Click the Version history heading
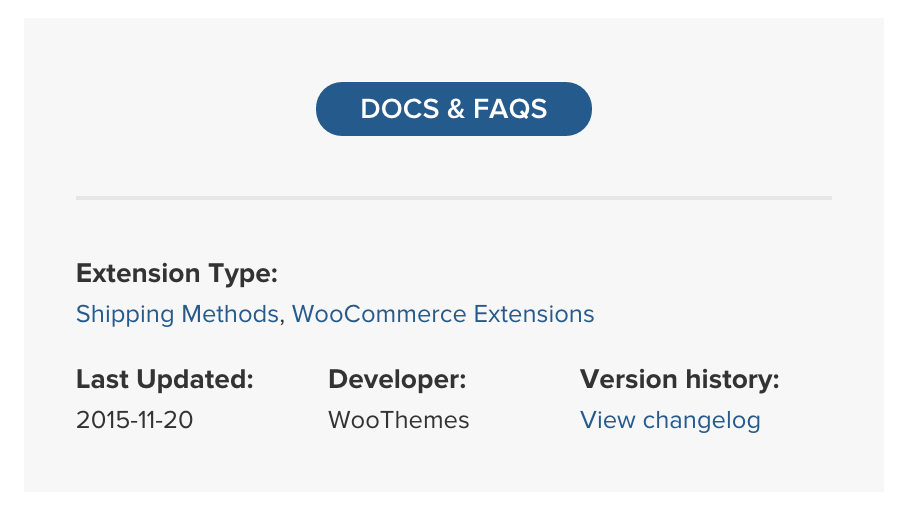Viewport: 908px width, 512px height. pyautogui.click(x=680, y=380)
